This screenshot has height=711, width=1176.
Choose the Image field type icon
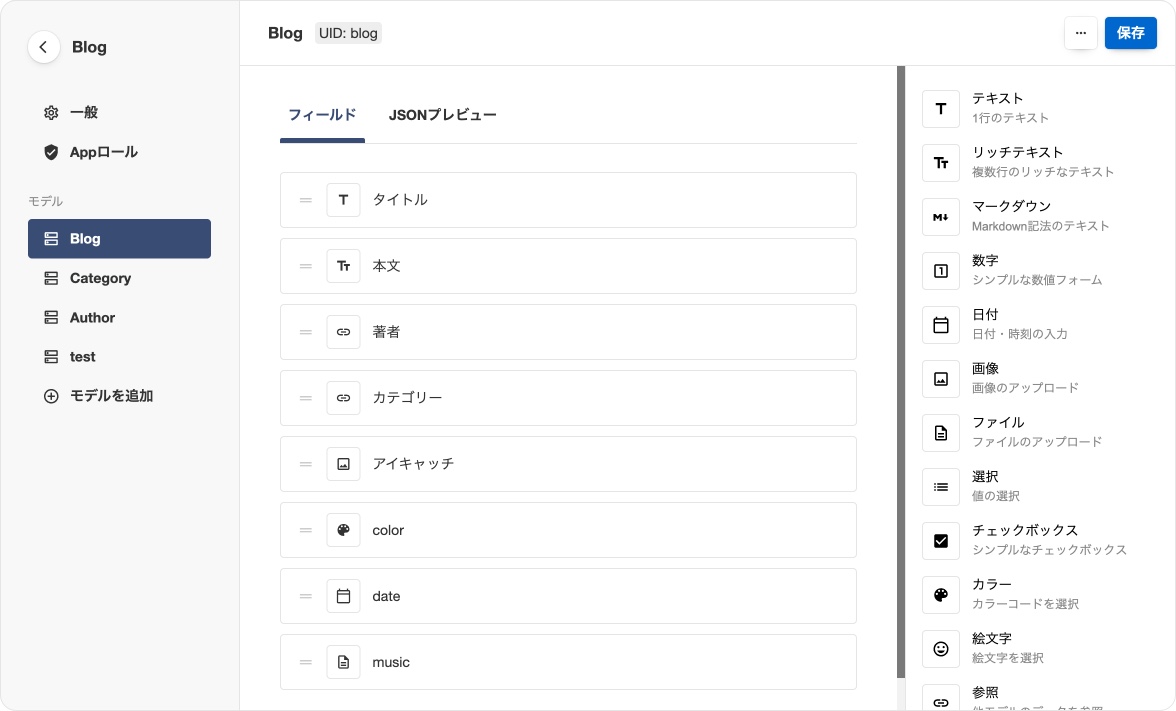coord(940,379)
